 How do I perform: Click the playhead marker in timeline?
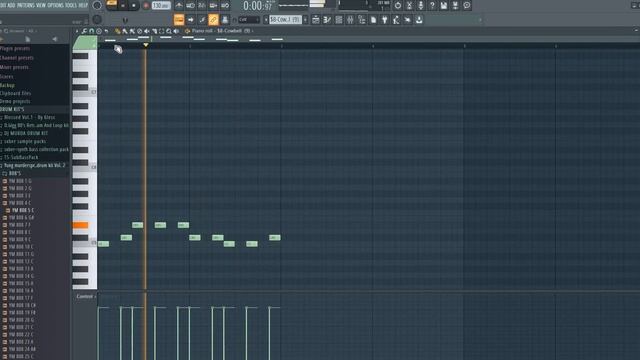pos(146,45)
